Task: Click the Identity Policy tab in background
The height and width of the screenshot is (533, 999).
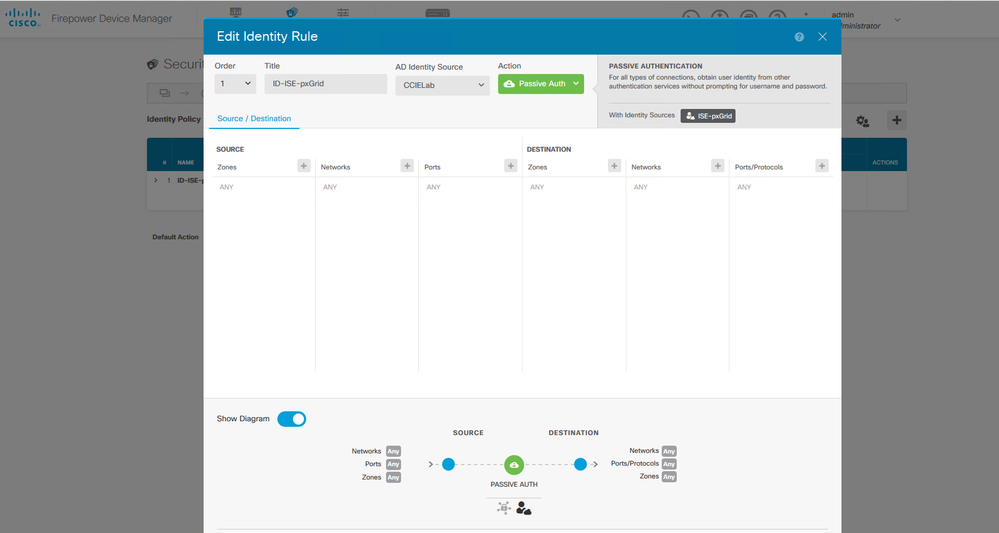Action: coord(174,119)
